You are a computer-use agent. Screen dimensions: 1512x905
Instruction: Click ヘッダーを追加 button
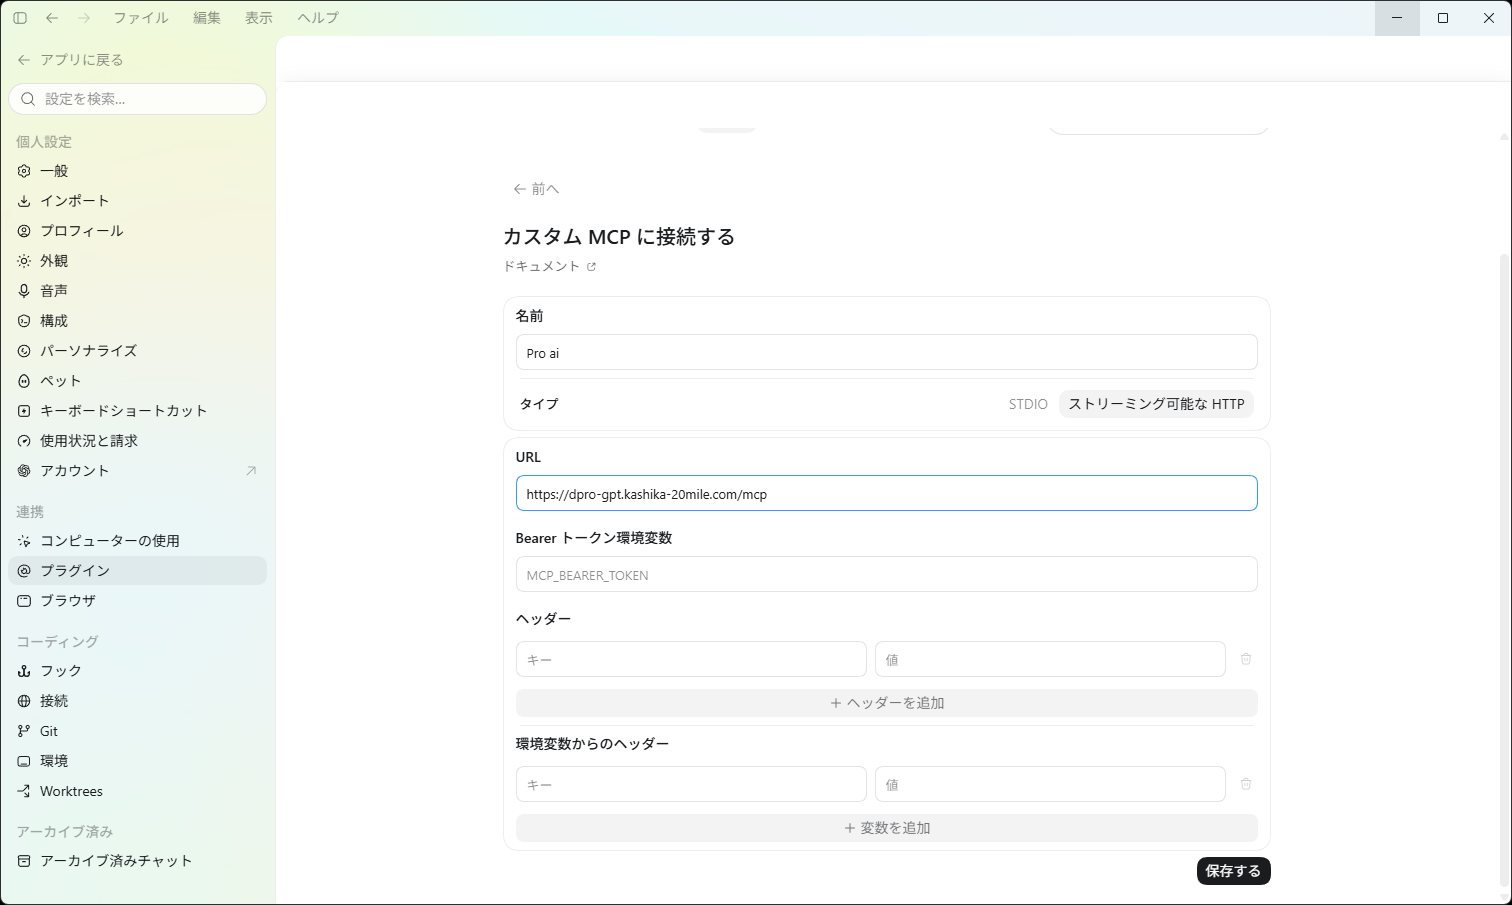click(x=886, y=703)
